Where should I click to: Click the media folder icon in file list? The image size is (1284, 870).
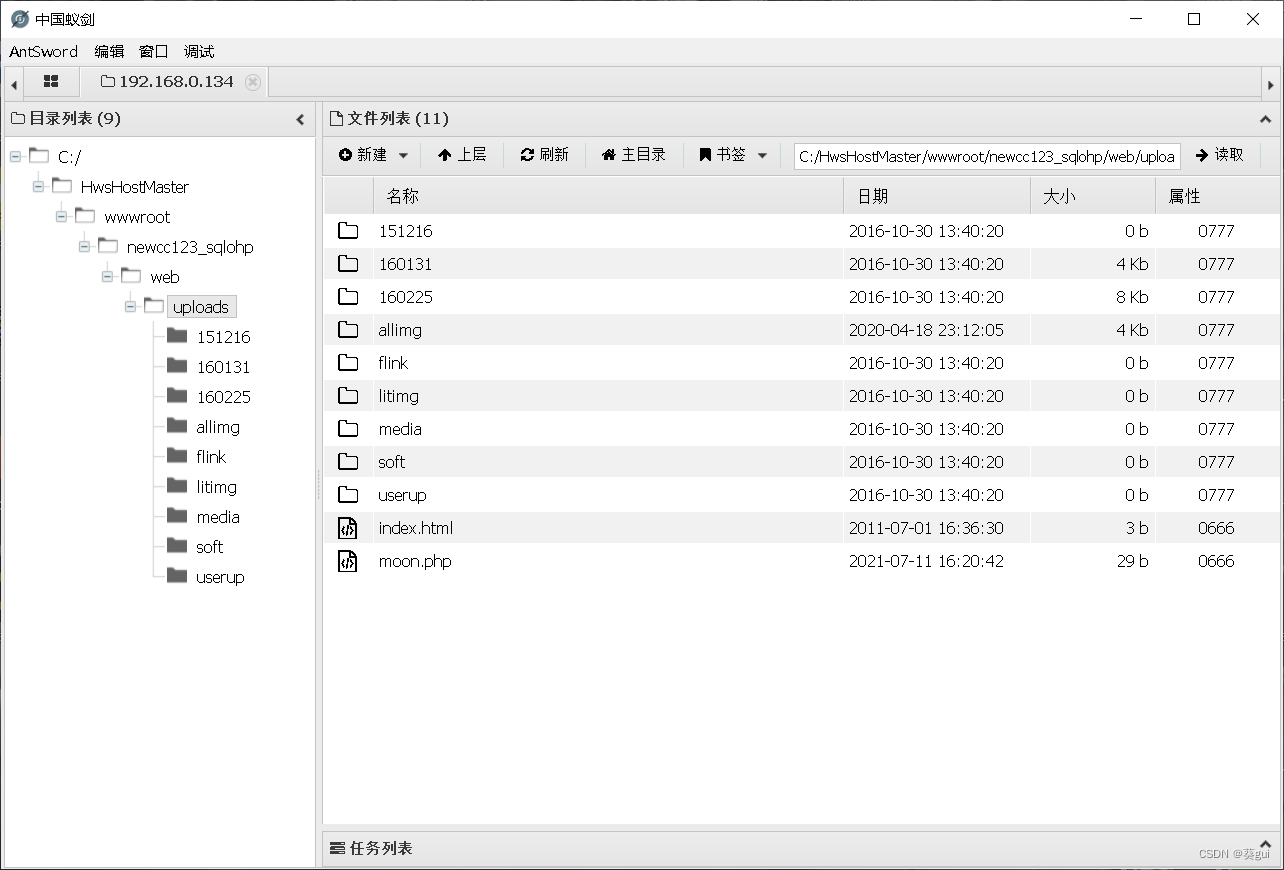(x=348, y=429)
